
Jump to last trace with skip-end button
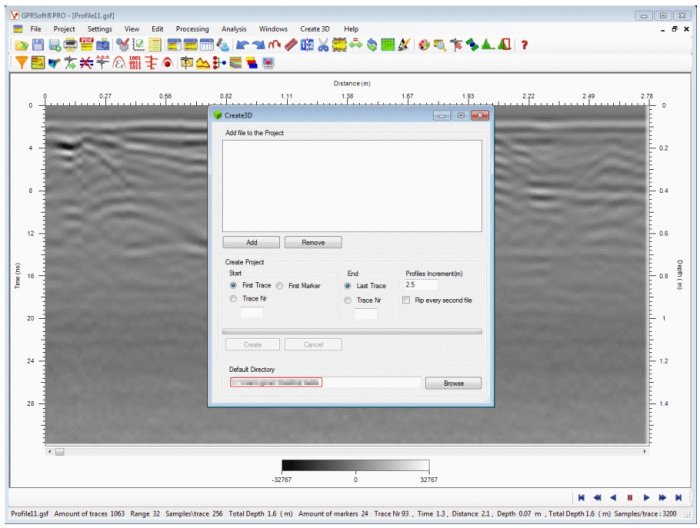click(x=678, y=496)
